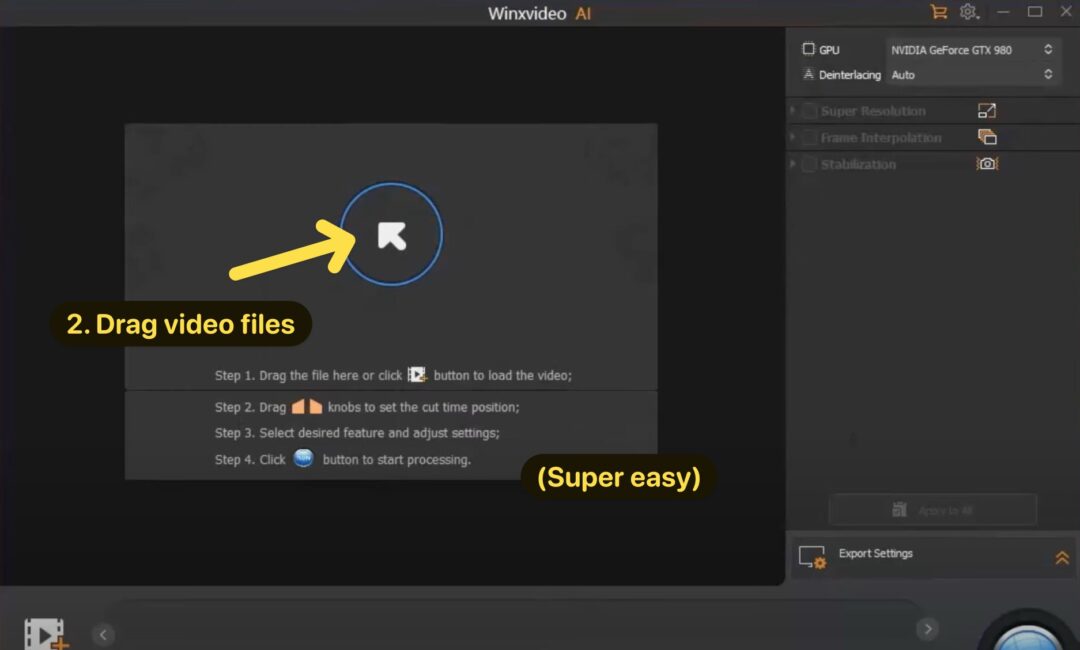The width and height of the screenshot is (1080, 650).
Task: Open the settings gear in title bar
Action: coord(968,12)
